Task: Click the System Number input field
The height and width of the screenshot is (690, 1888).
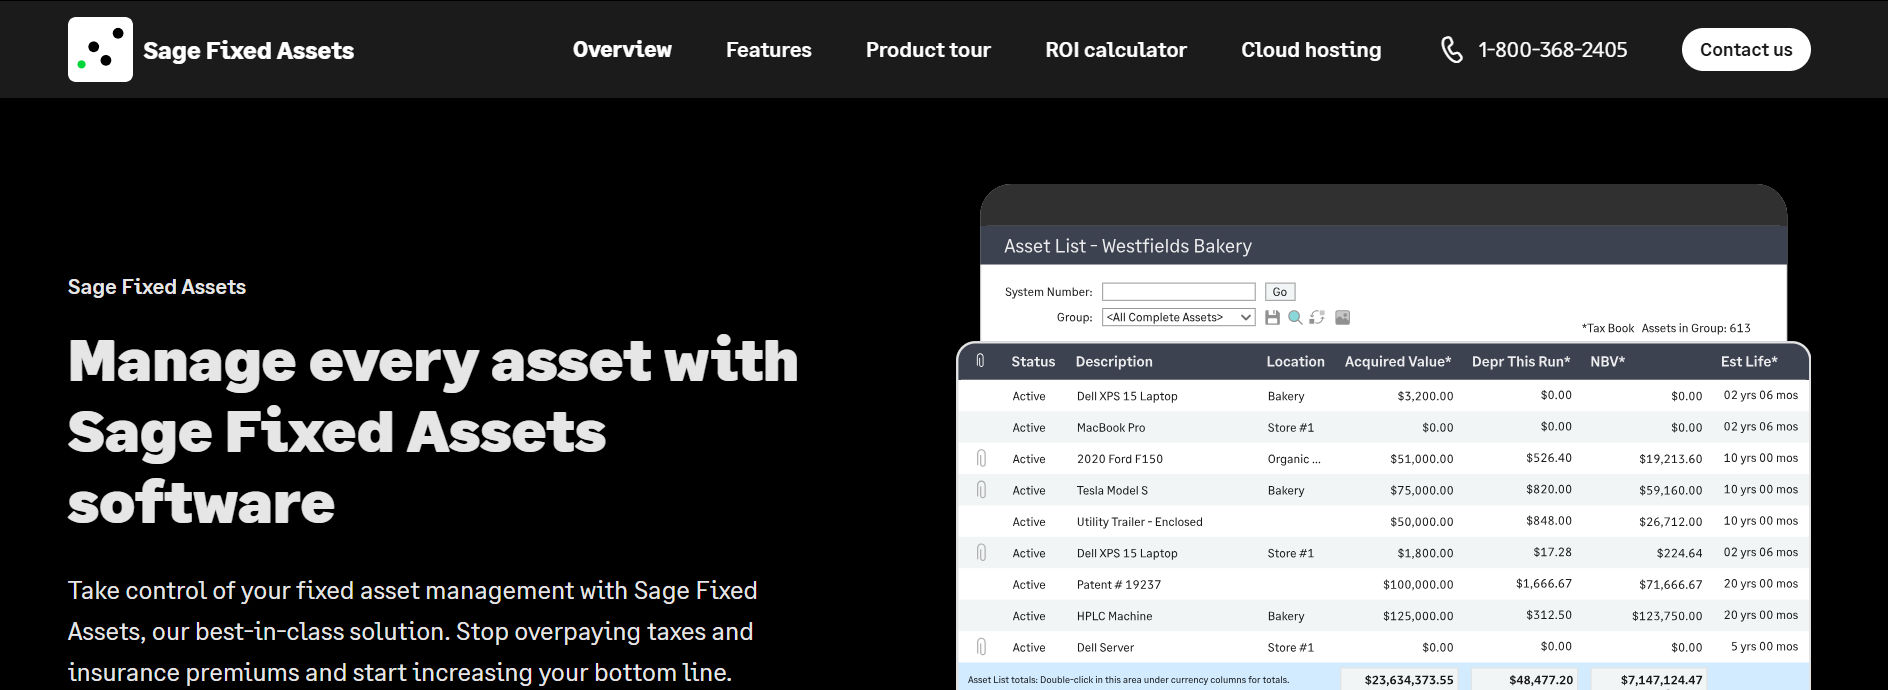Action: (x=1178, y=292)
